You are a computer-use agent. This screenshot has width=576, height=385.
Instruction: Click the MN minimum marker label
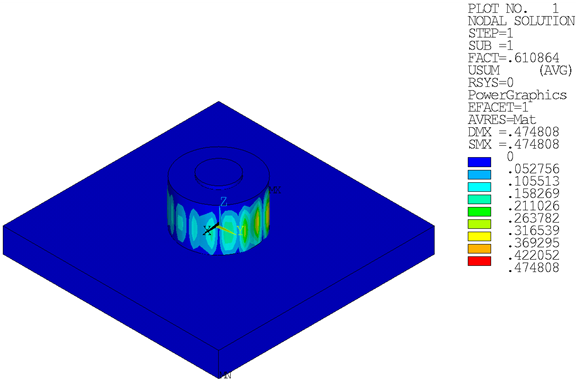(225, 375)
